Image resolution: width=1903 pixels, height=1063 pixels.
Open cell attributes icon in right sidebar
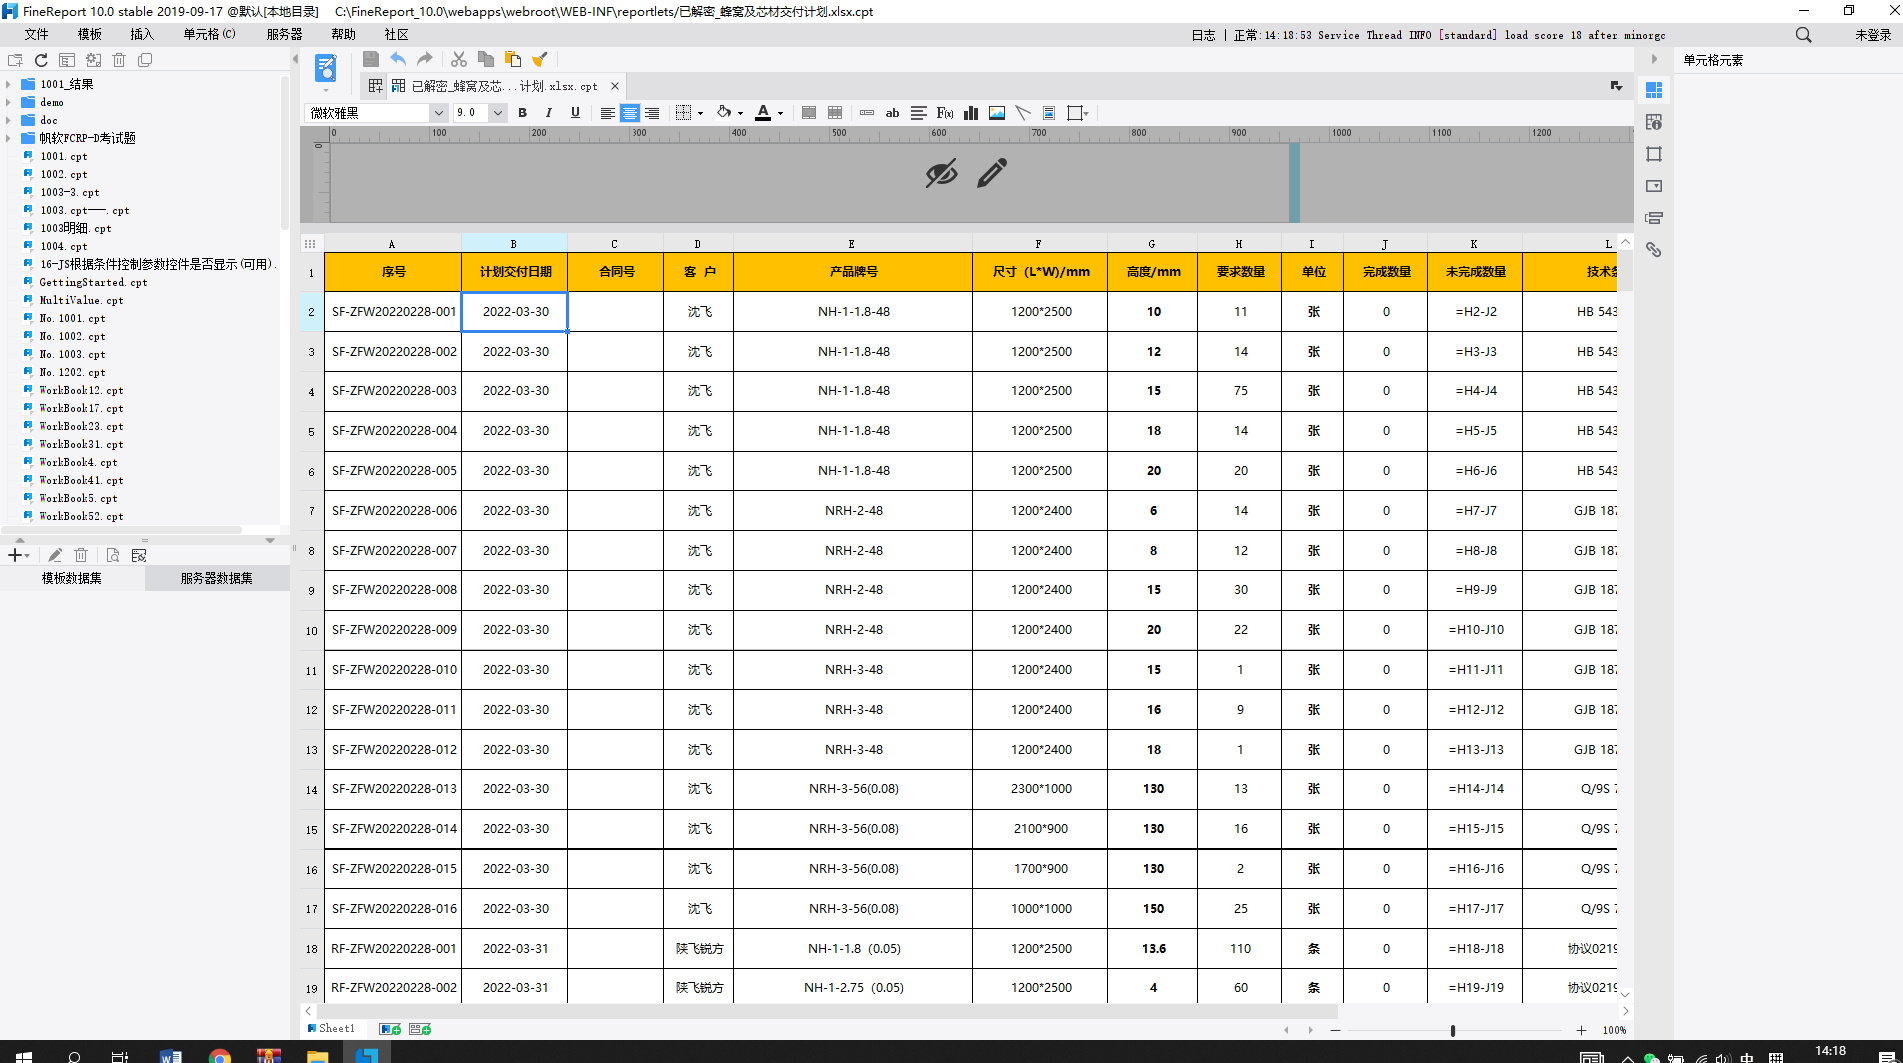[1654, 122]
